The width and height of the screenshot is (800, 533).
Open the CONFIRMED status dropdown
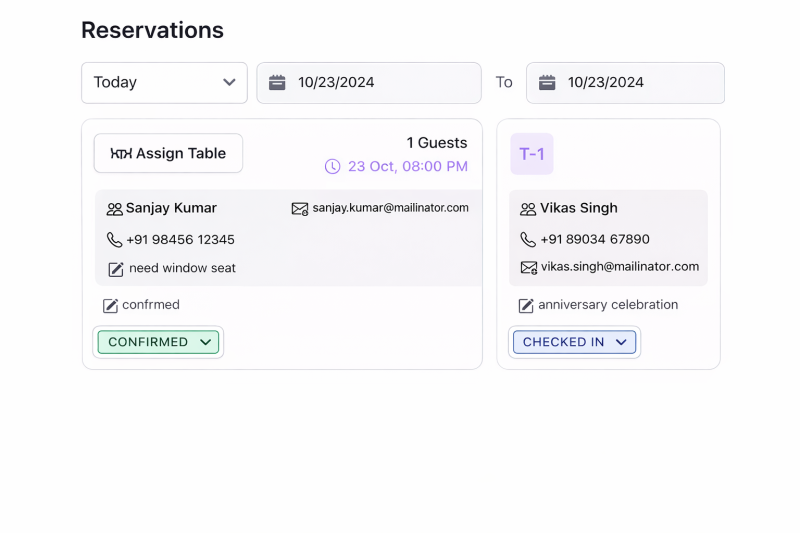(x=158, y=342)
